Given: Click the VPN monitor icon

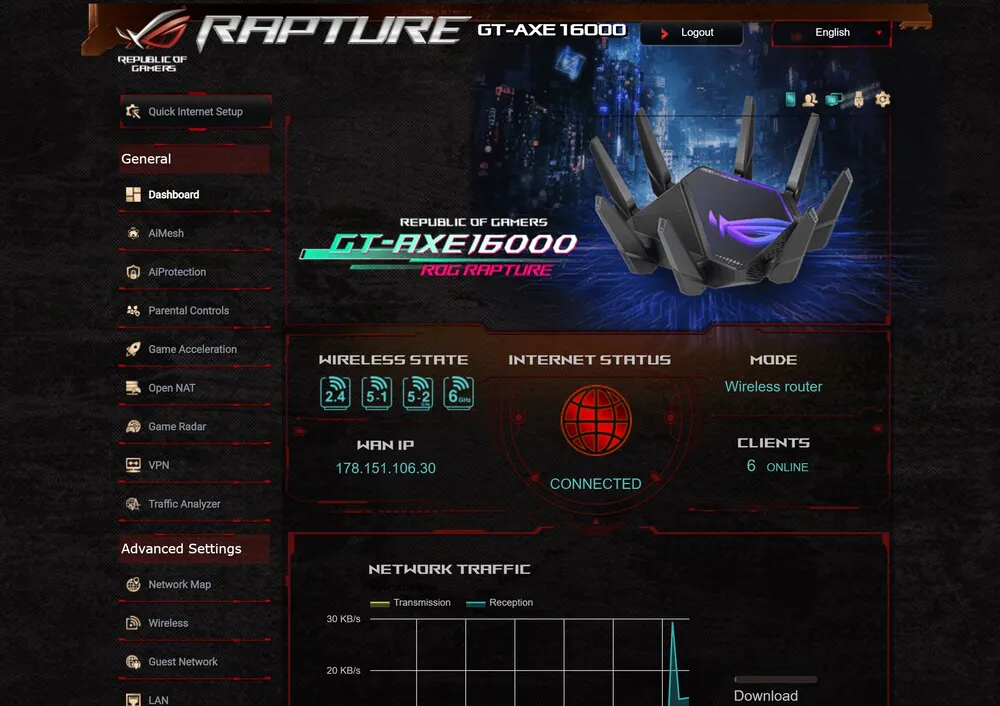Looking at the screenshot, I should (133, 465).
